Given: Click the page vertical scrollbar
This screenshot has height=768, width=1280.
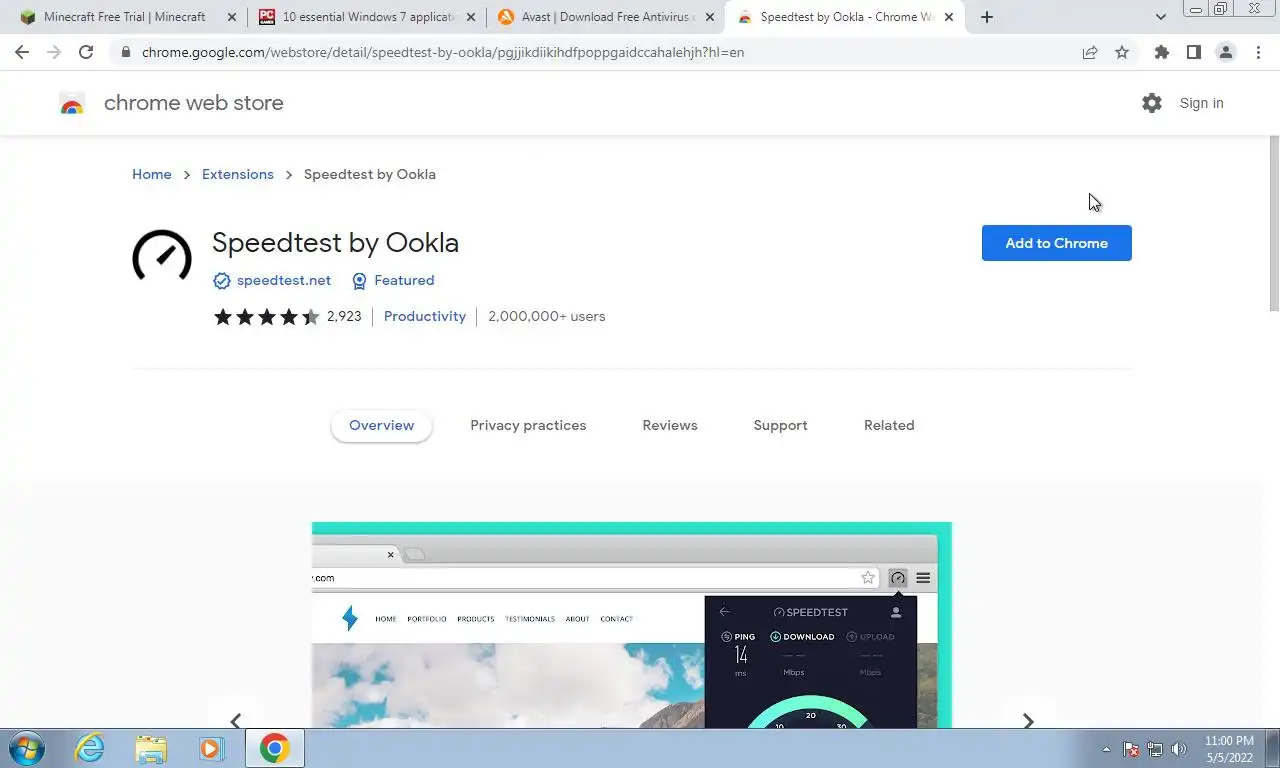Looking at the screenshot, I should 1274,225.
